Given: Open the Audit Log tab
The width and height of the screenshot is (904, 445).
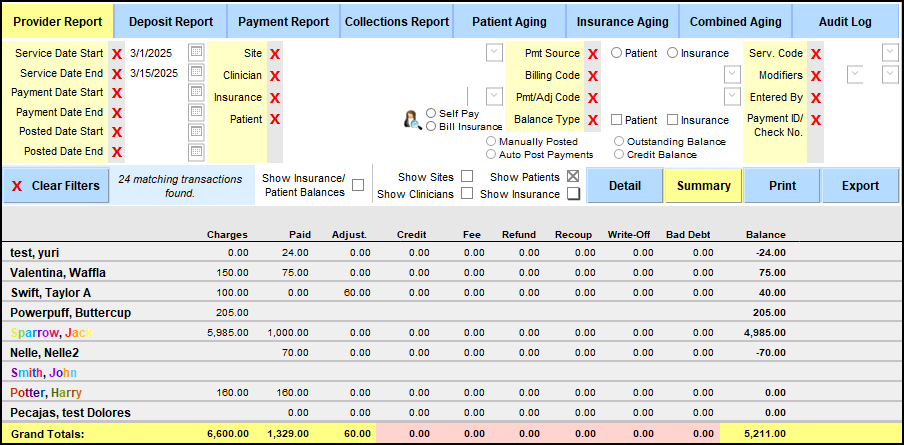Looking at the screenshot, I should pyautogui.click(x=845, y=22).
